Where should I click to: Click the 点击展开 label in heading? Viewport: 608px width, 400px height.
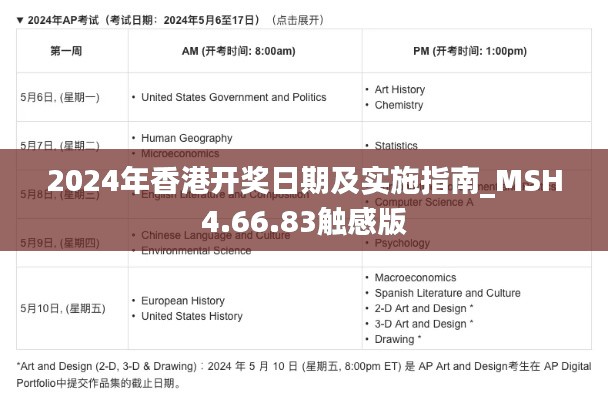(297, 20)
